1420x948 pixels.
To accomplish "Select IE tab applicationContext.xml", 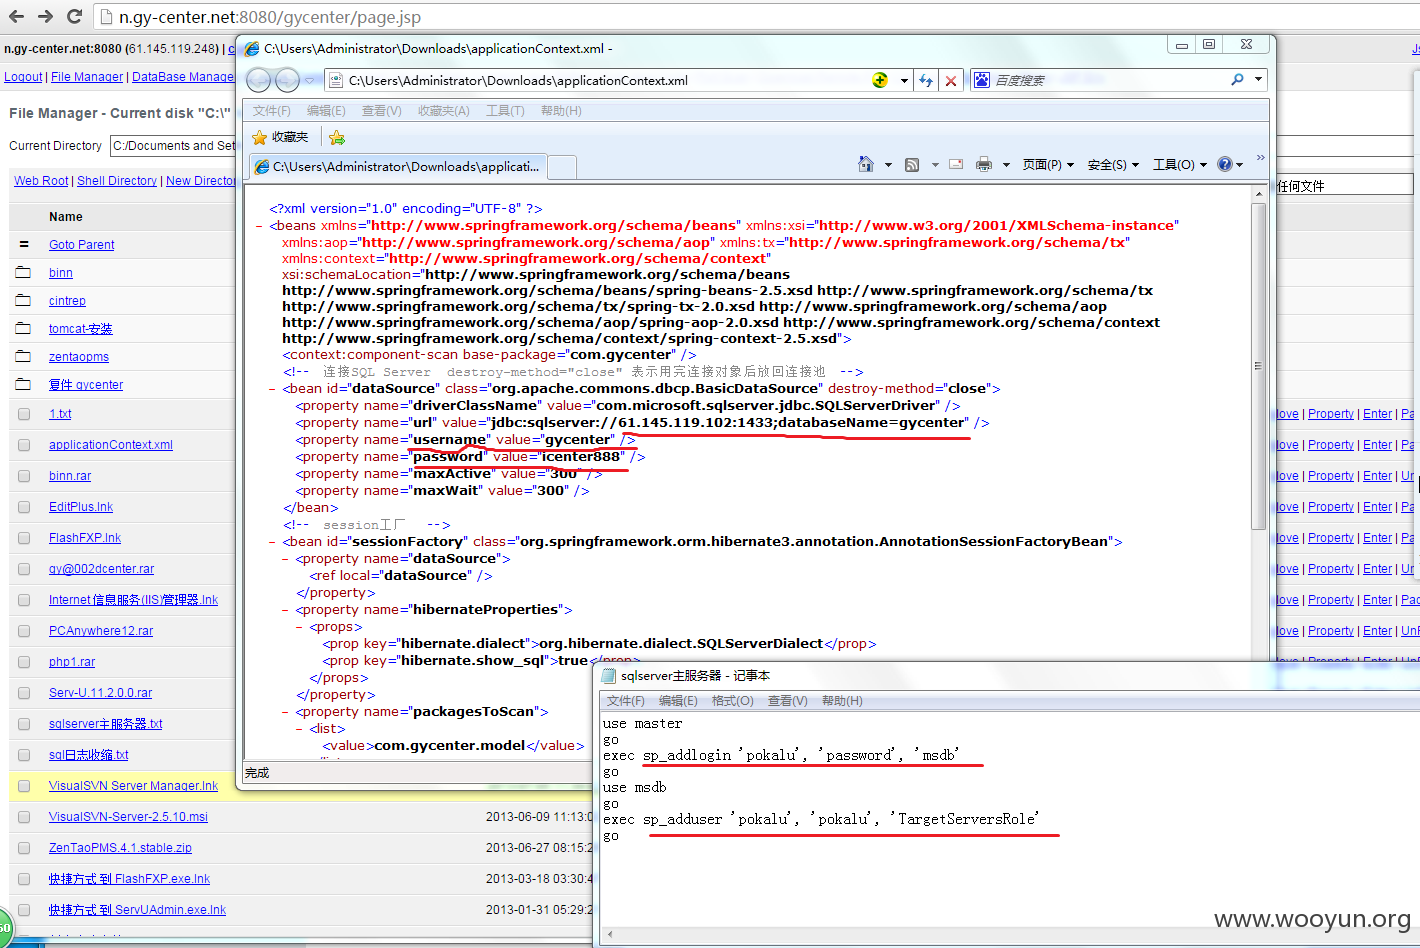I will tap(397, 166).
